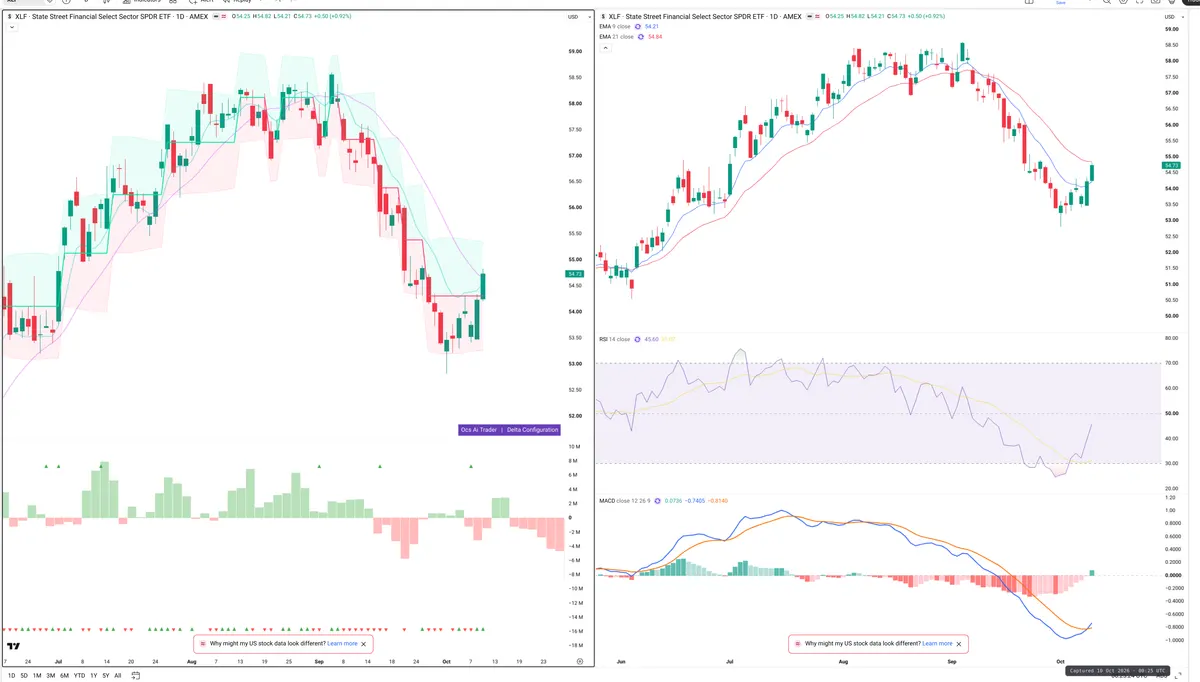Viewport: 1200px width, 682px height.
Task: Click the 59.00 value on left price axis
Action: [575, 51]
